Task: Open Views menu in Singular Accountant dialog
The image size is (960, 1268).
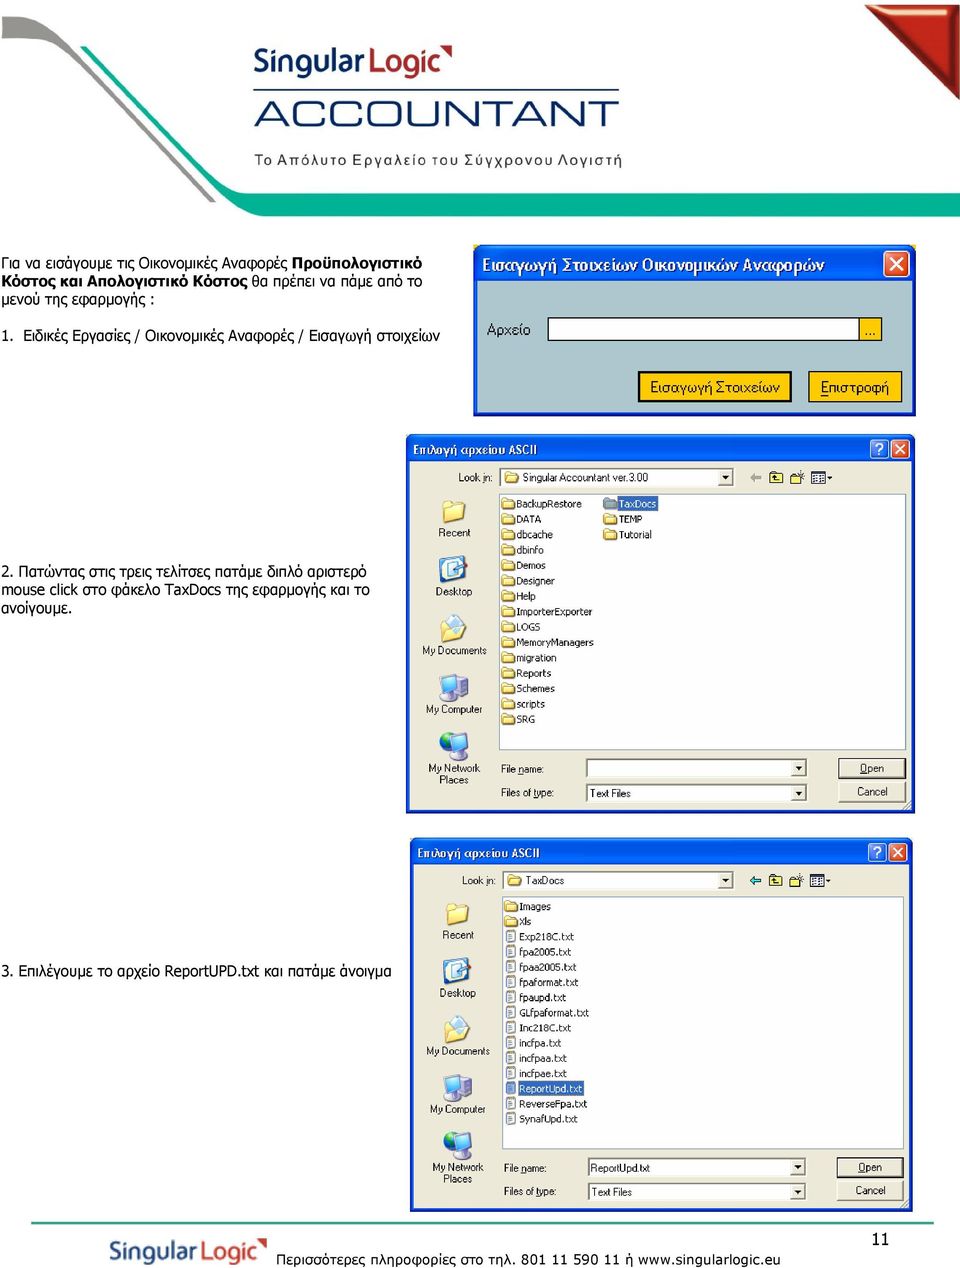Action: [x=821, y=478]
